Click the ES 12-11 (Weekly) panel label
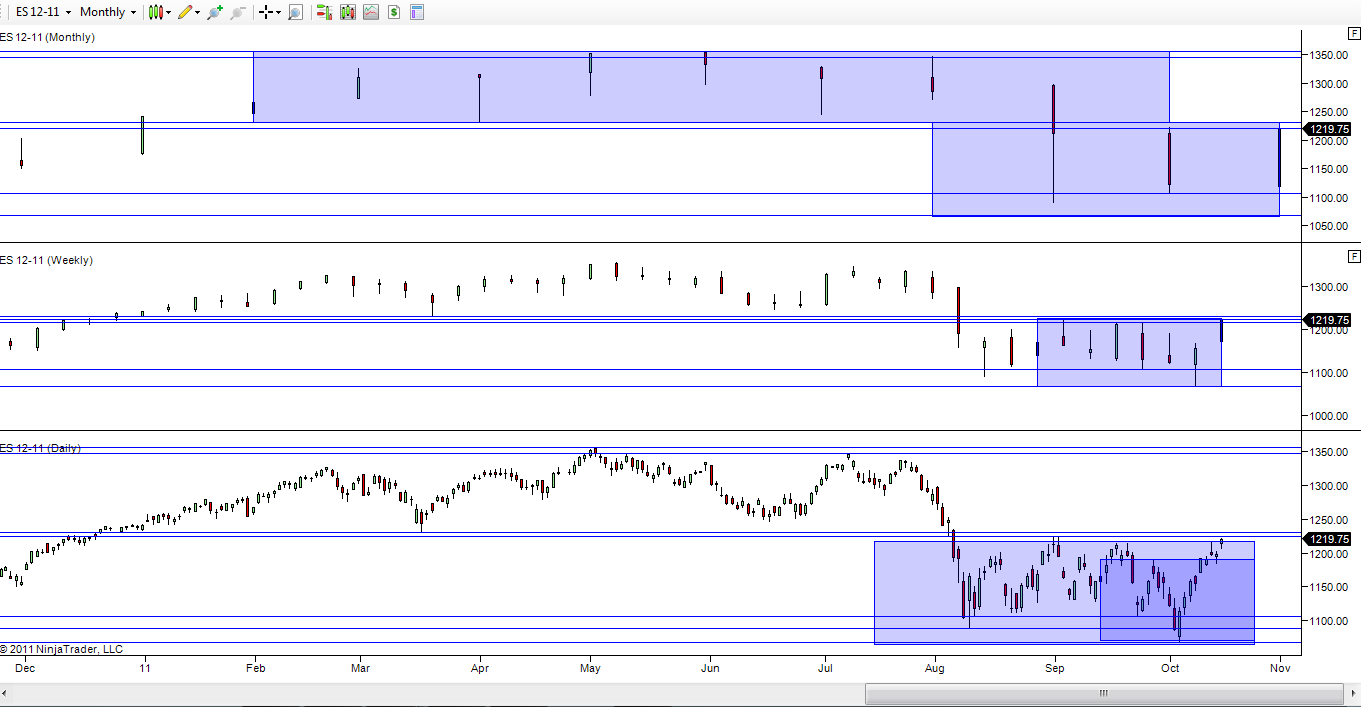The image size is (1361, 707). pos(46,260)
